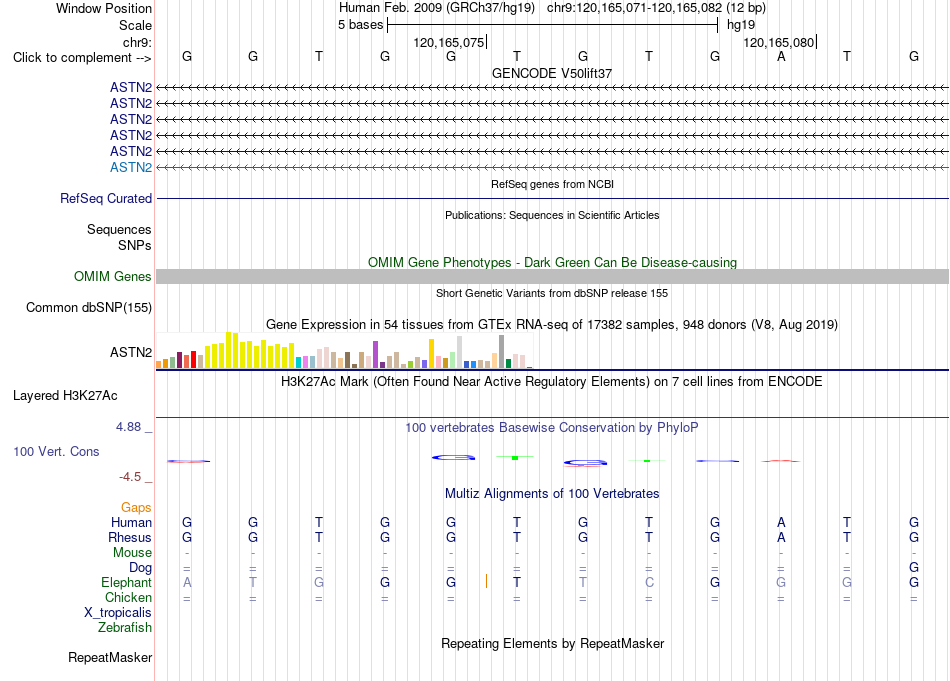Click the light blue ASTN2 transcript arrow line
Viewport: 950px width, 681px height.
coord(552,167)
